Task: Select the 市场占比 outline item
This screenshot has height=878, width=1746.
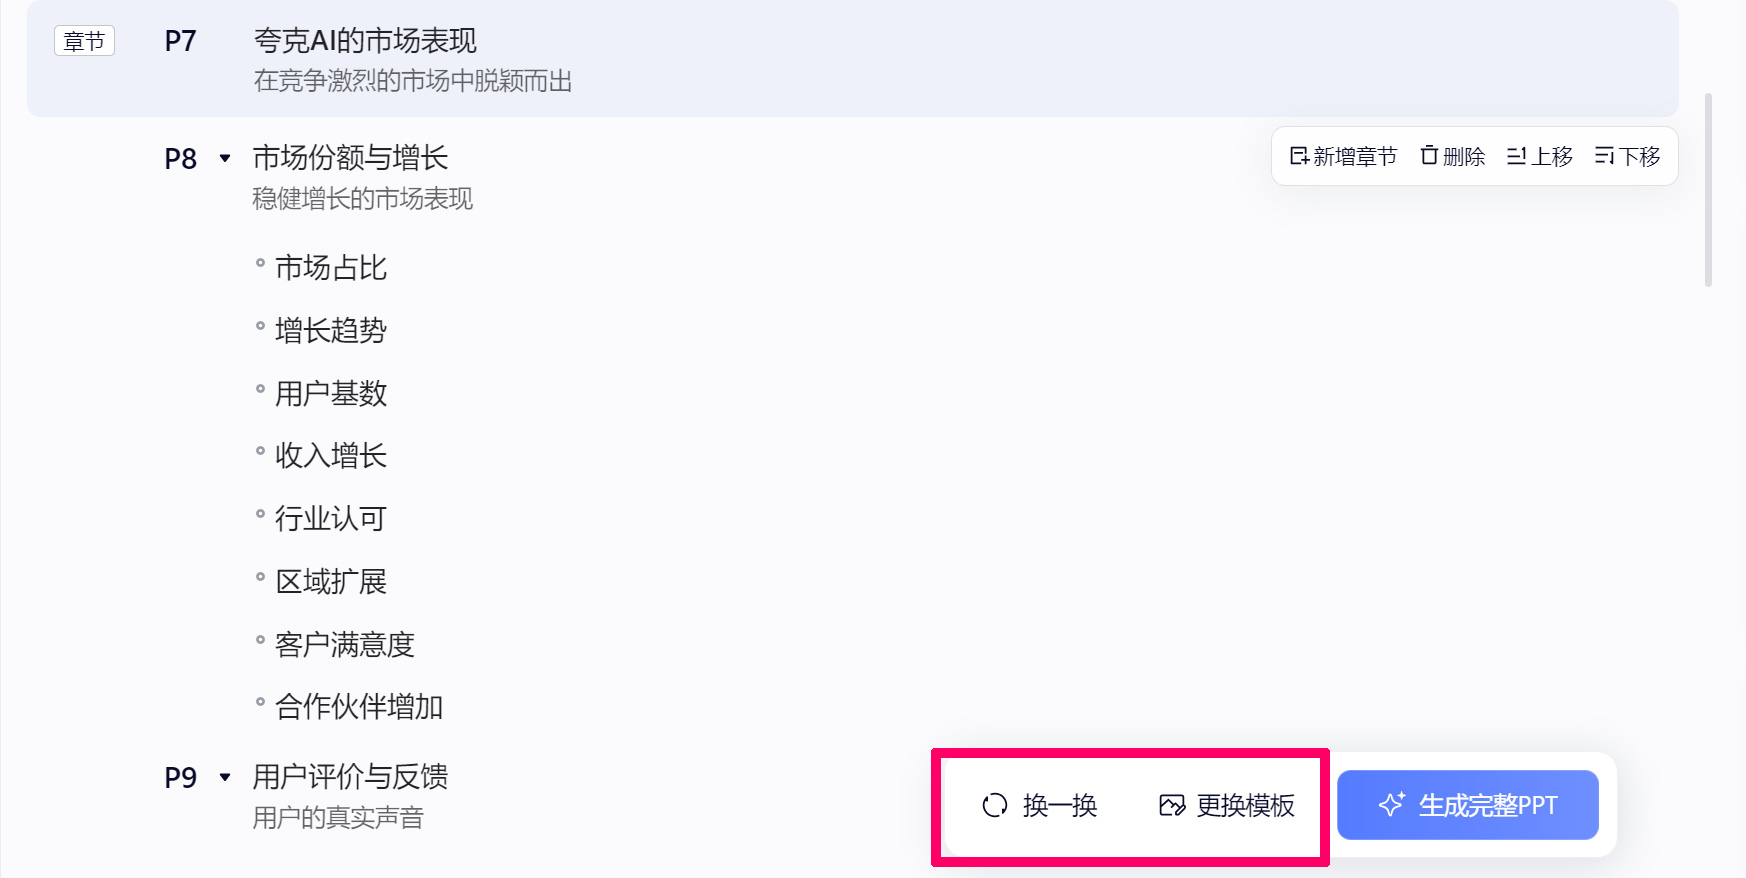Action: [x=331, y=267]
